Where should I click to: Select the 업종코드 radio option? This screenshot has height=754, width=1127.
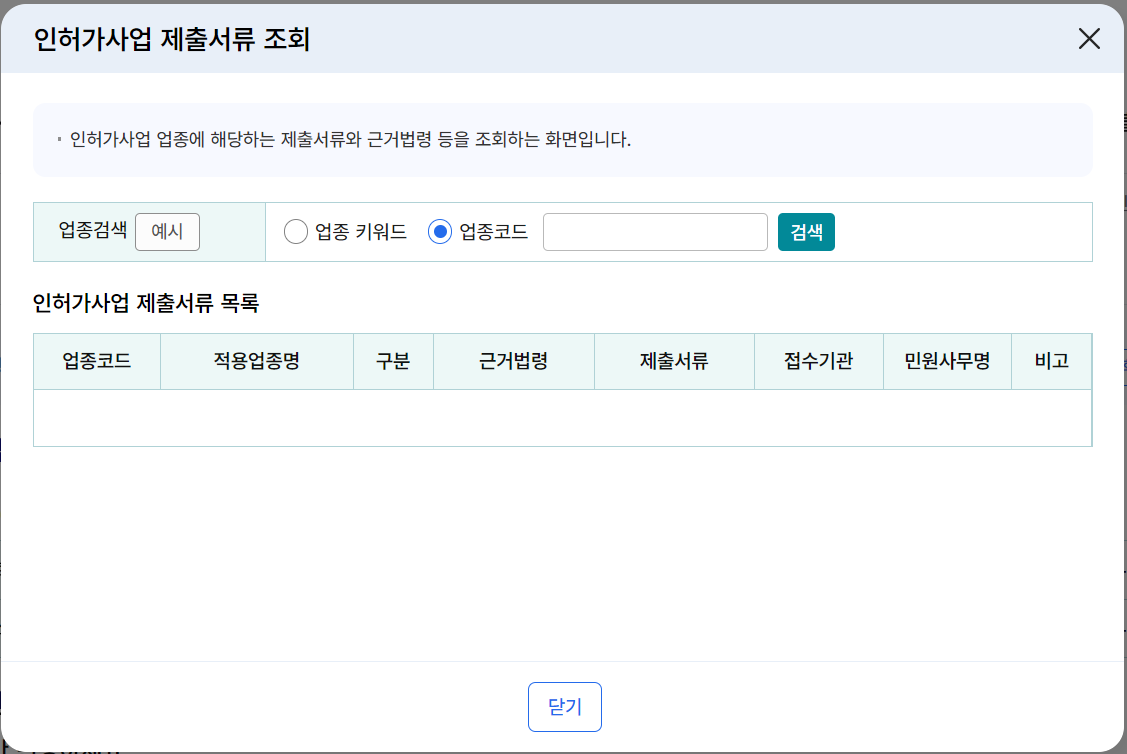click(440, 231)
